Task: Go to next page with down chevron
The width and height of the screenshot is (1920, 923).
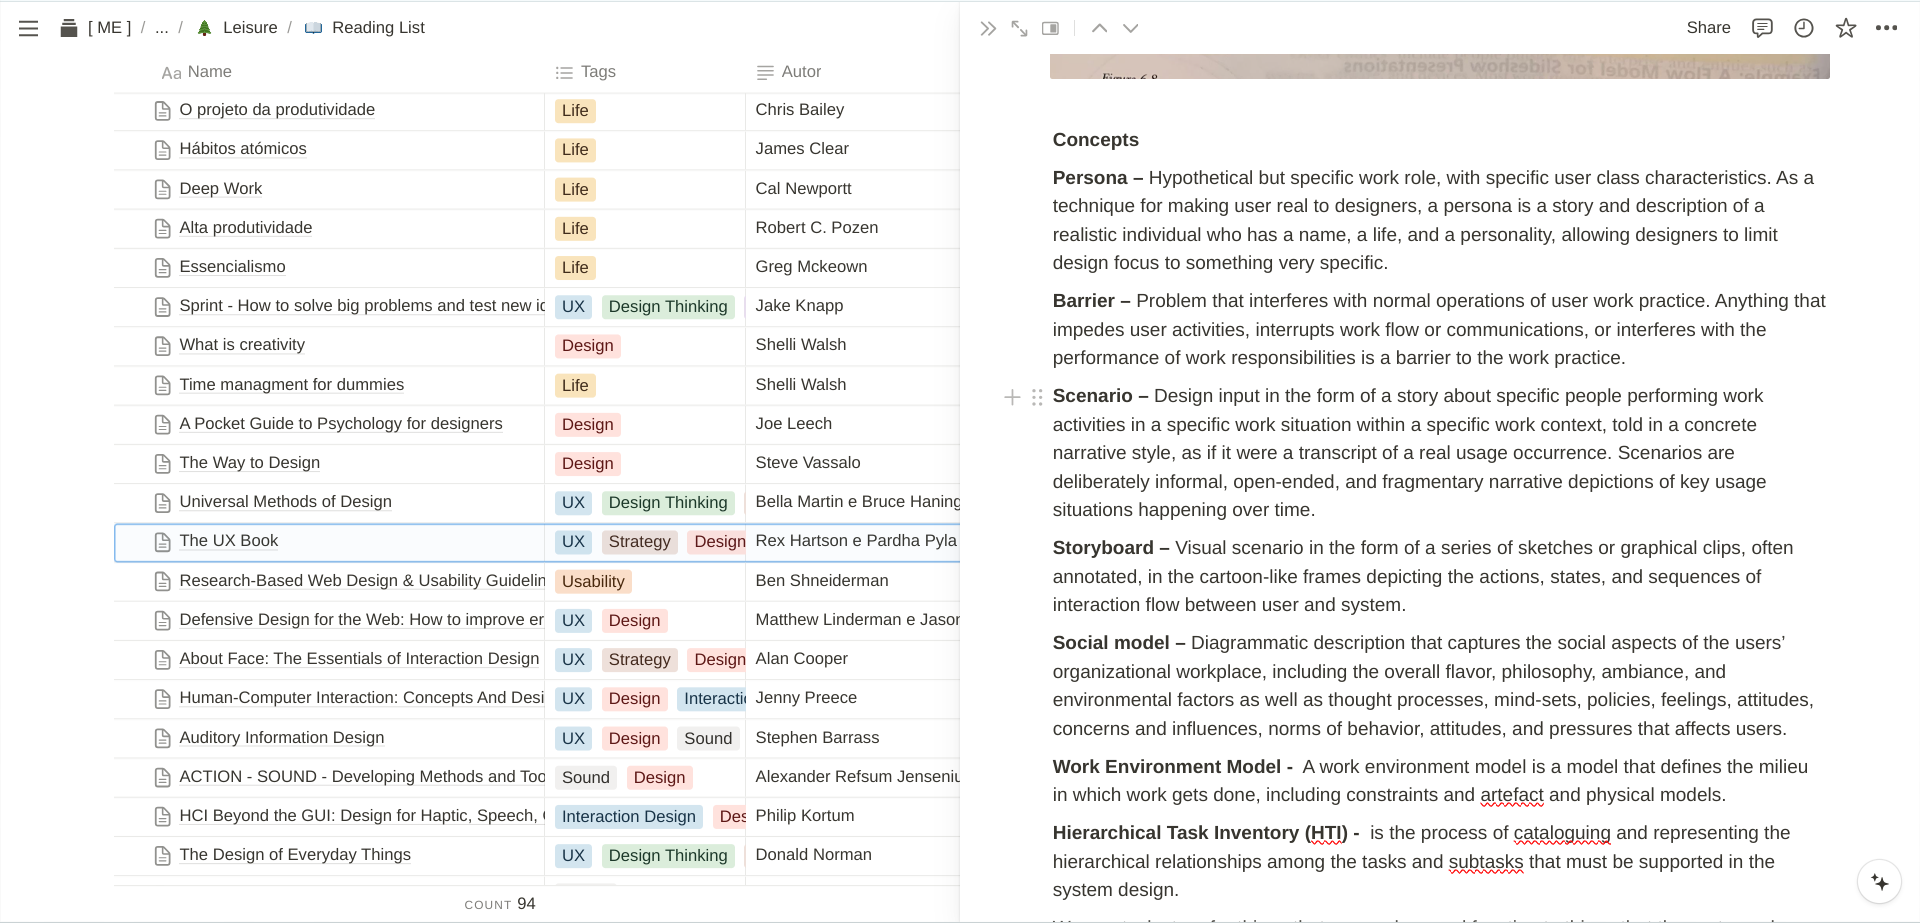Action: point(1131,28)
